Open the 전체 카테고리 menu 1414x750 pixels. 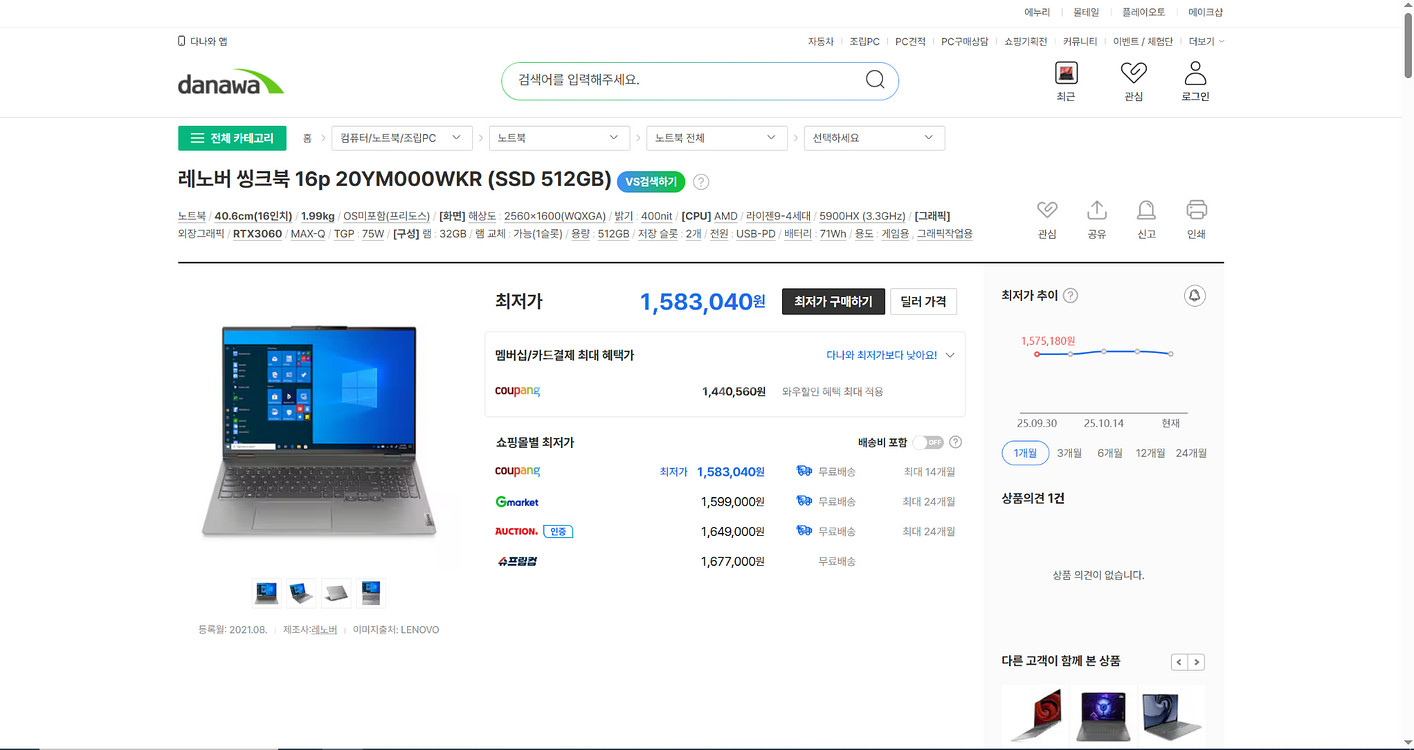[x=232, y=138]
